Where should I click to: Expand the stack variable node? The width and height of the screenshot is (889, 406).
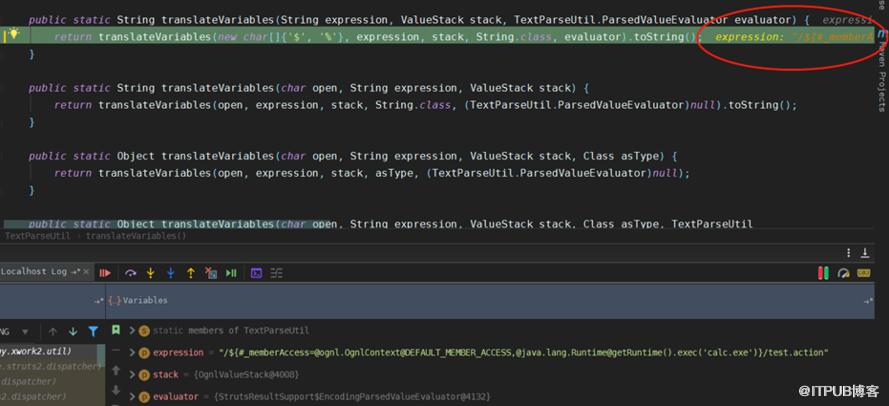[132, 374]
